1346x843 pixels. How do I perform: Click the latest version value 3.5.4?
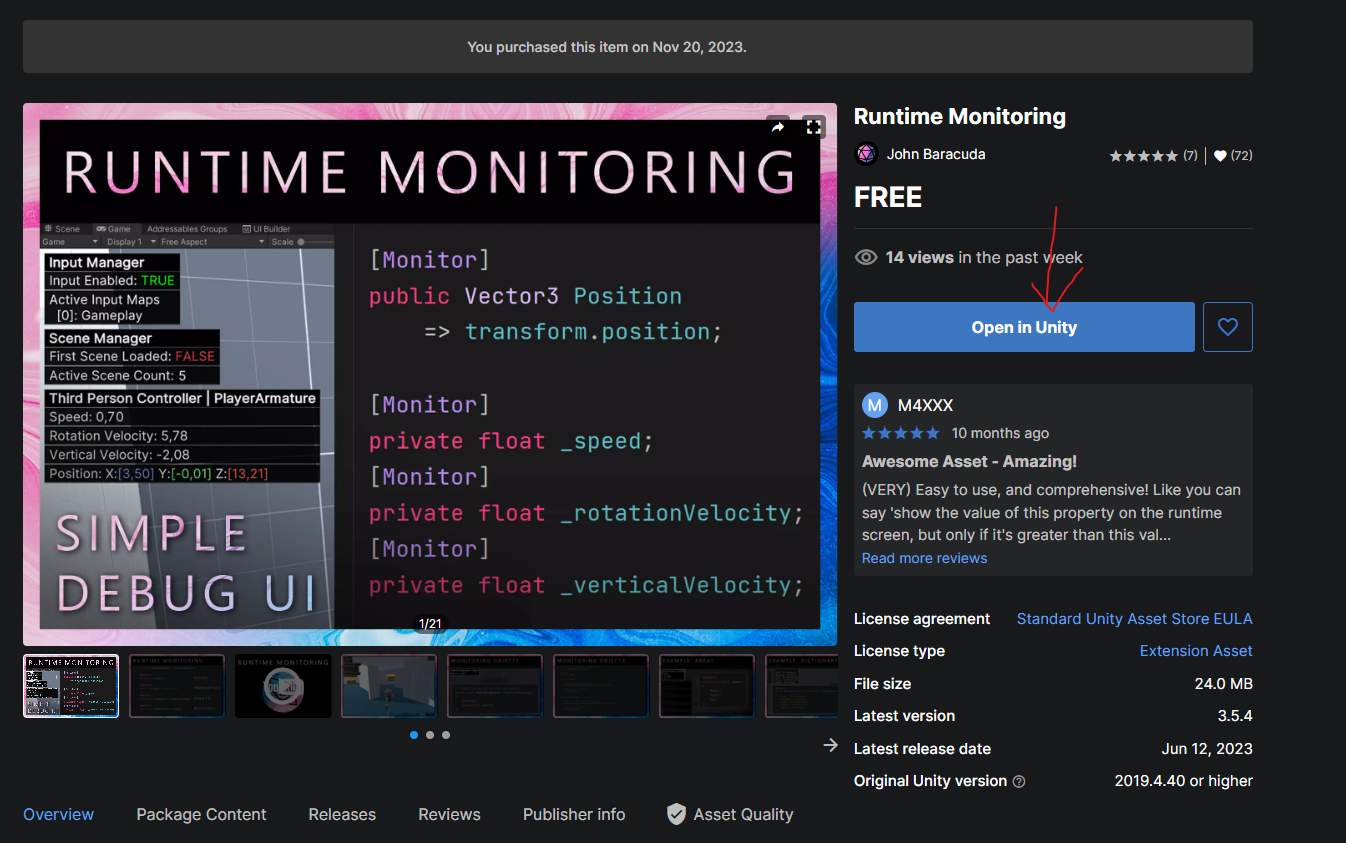pyautogui.click(x=1235, y=716)
